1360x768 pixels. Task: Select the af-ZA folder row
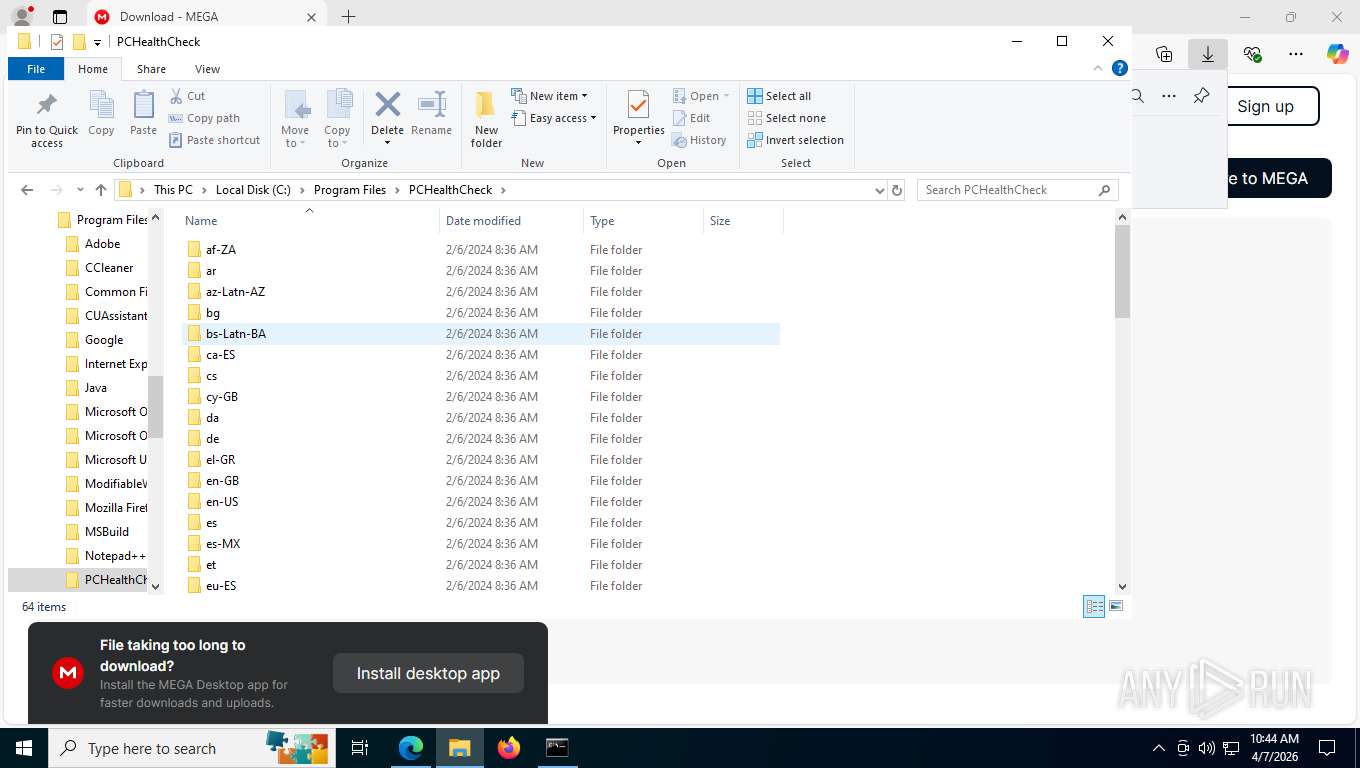[x=481, y=250]
